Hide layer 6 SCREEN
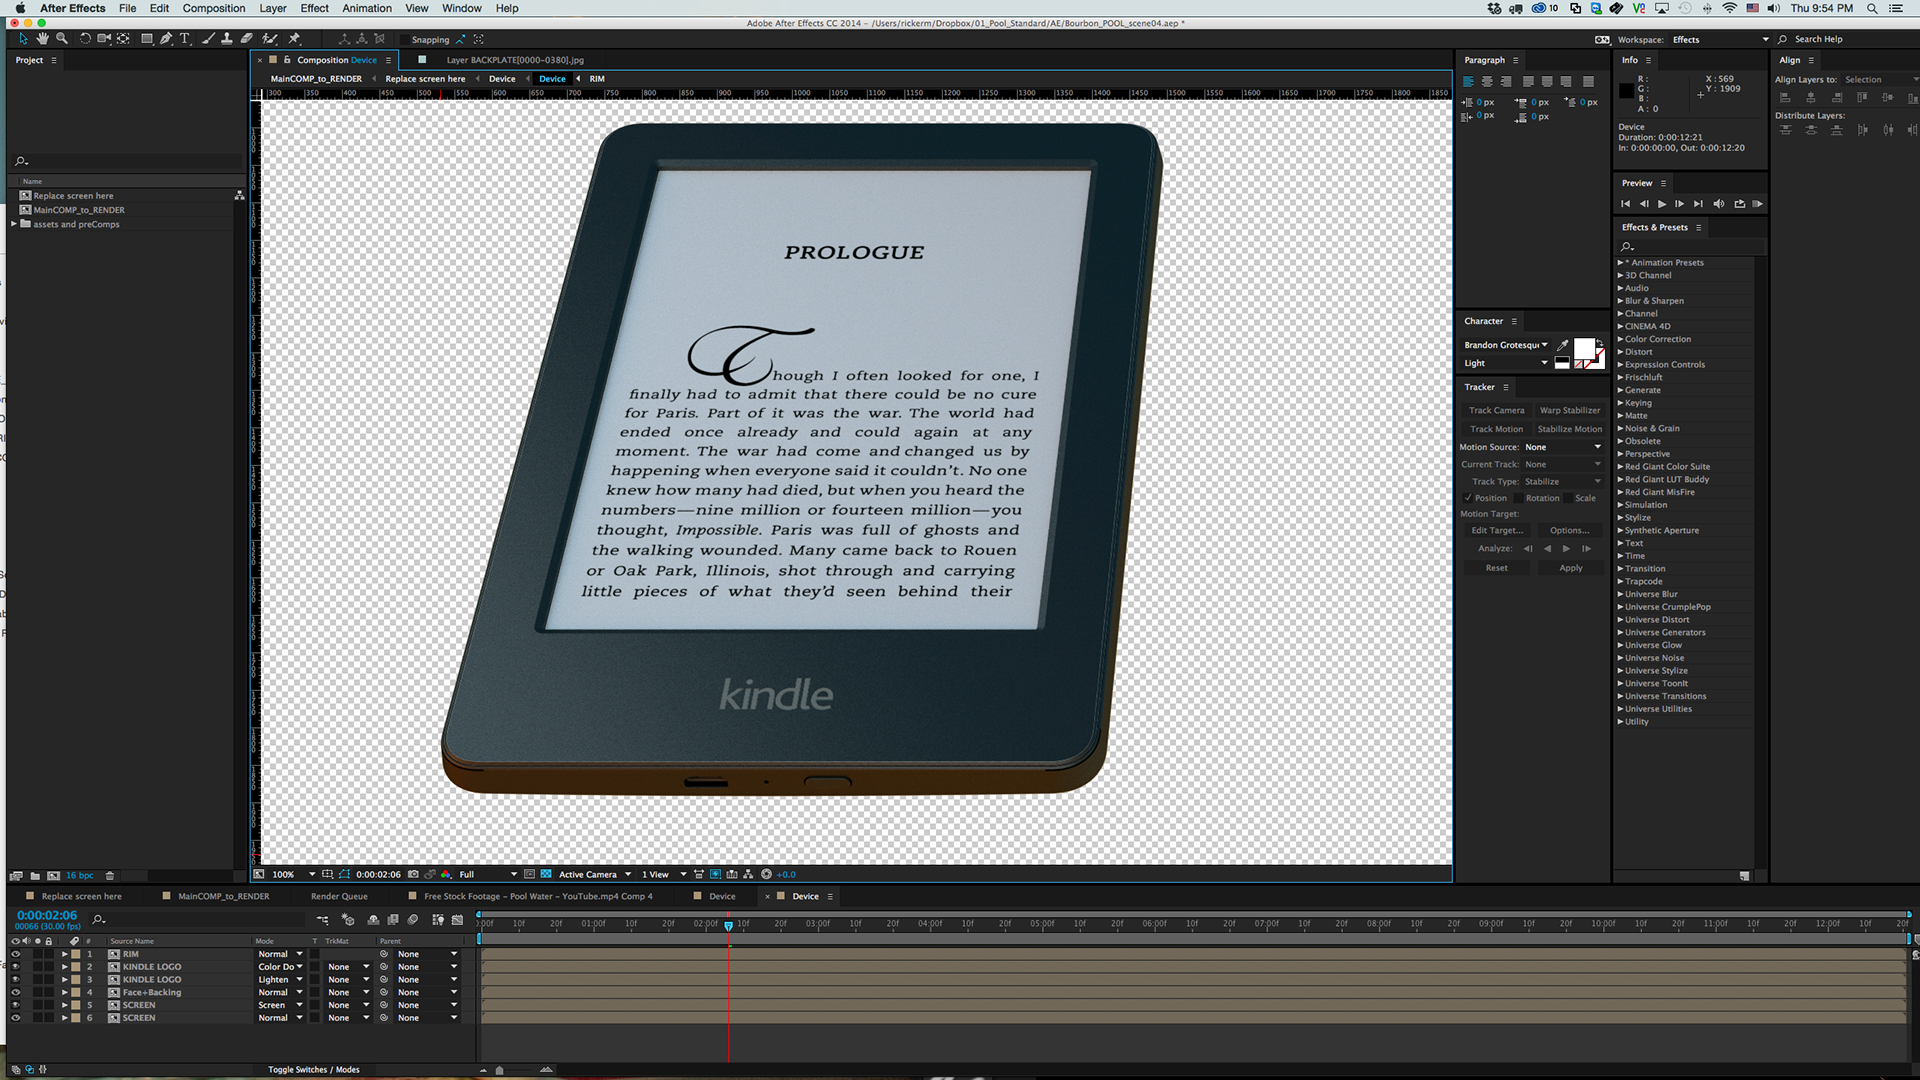This screenshot has height=1080, width=1920. click(15, 1018)
